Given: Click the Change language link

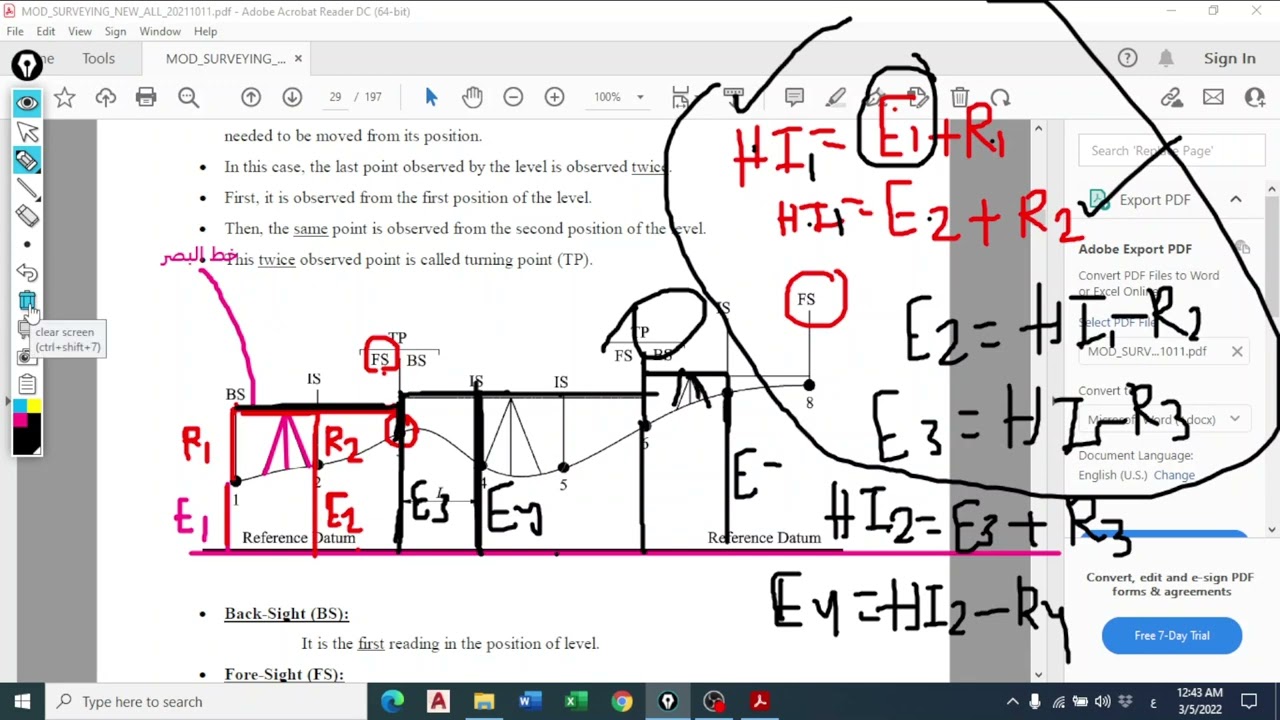Looking at the screenshot, I should 1174,475.
